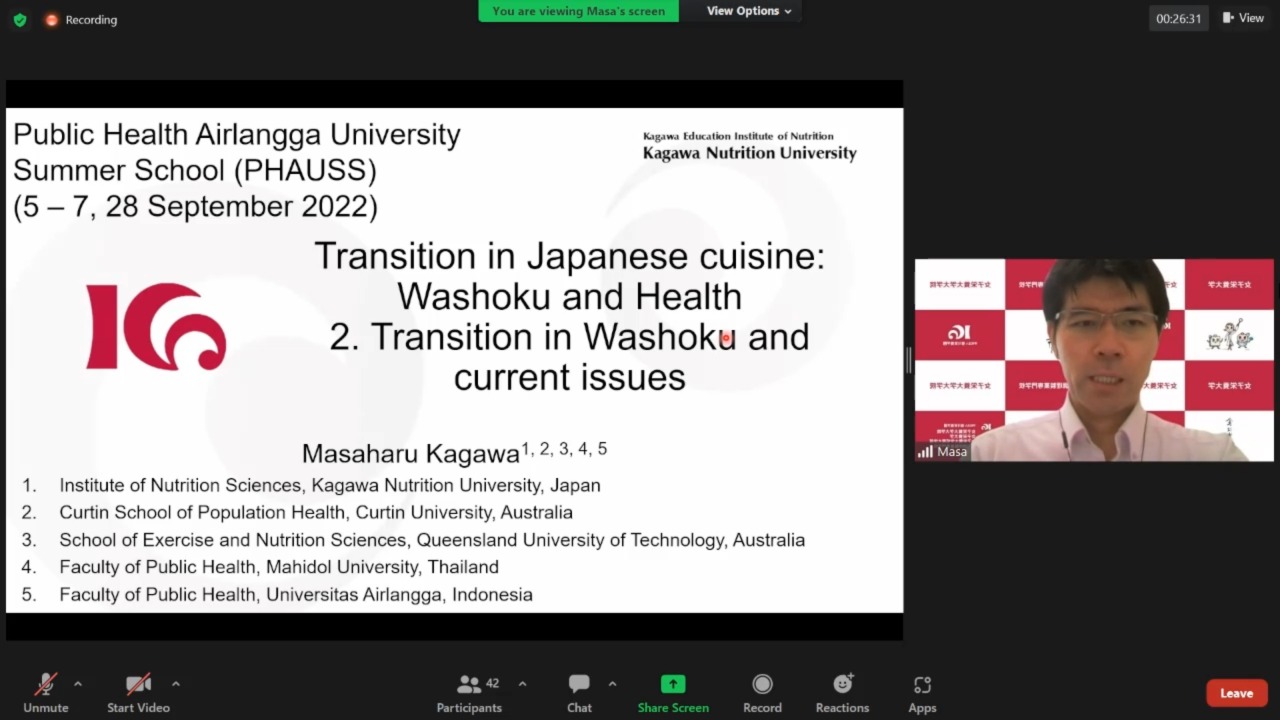
Task: Expand video options caret beside Start Video
Action: [176, 684]
